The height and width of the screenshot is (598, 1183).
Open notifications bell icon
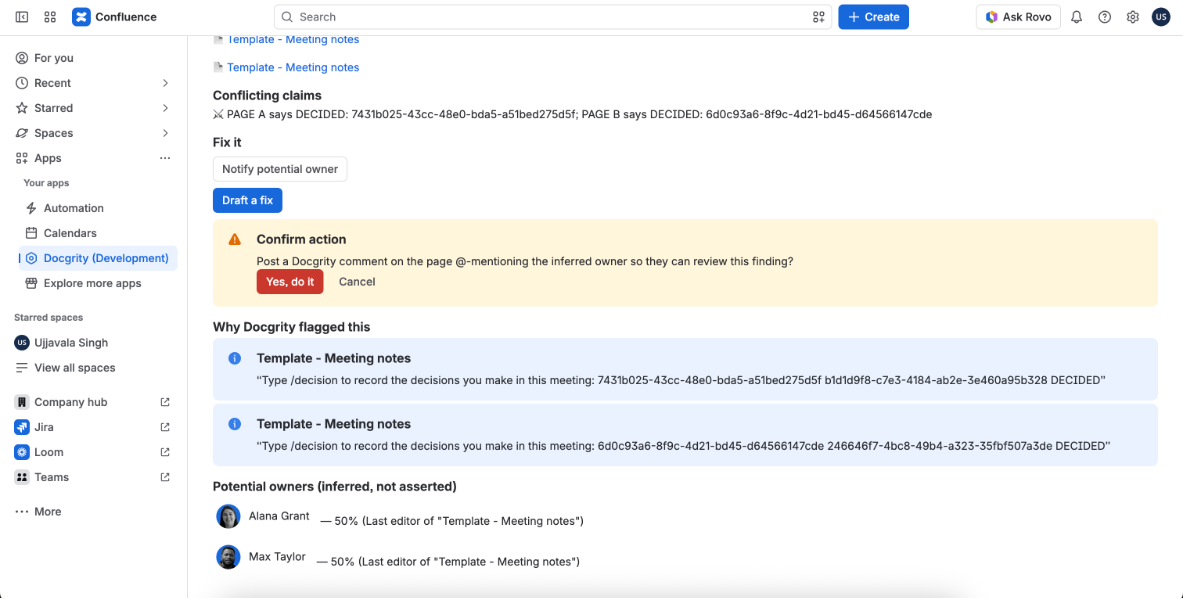coord(1077,17)
